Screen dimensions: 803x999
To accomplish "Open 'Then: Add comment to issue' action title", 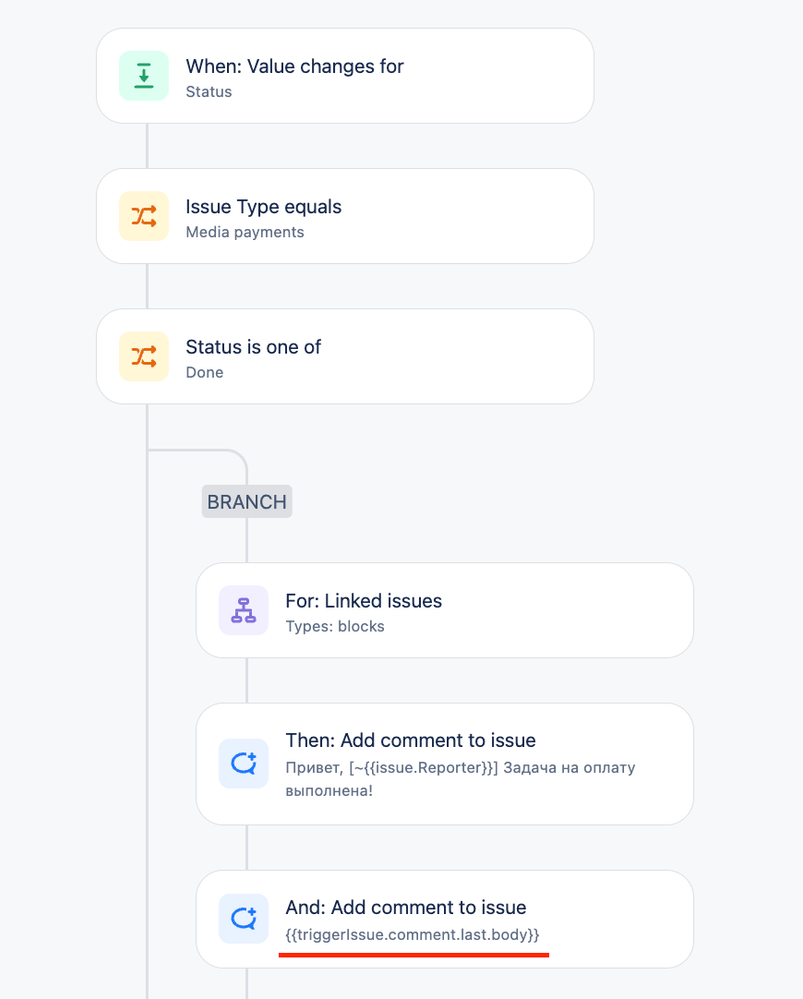I will (x=410, y=740).
